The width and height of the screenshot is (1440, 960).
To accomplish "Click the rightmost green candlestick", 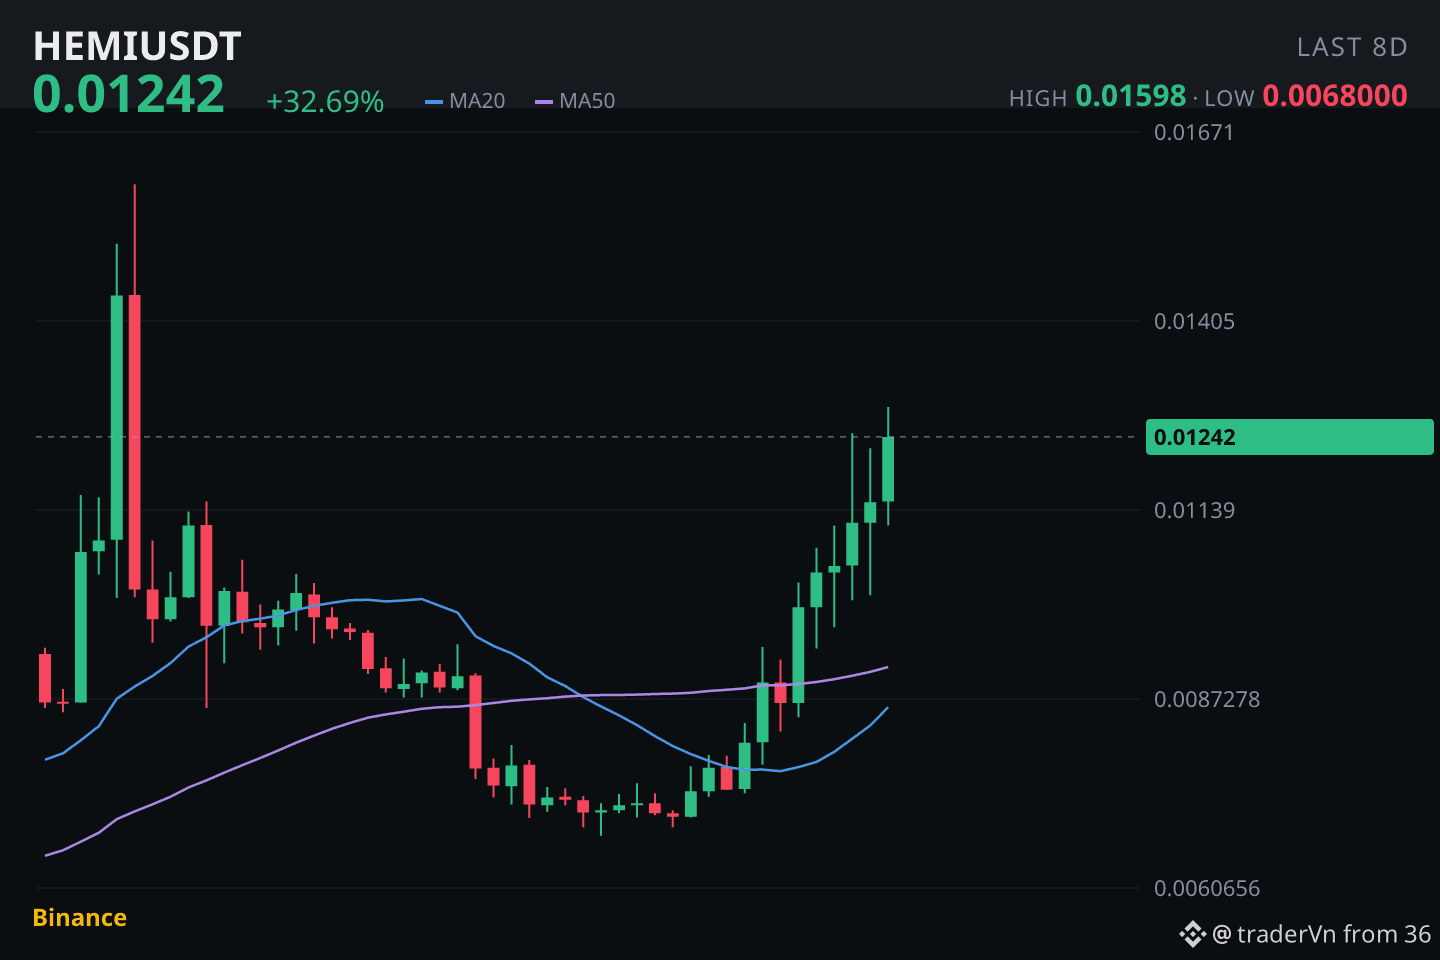I will [888, 468].
